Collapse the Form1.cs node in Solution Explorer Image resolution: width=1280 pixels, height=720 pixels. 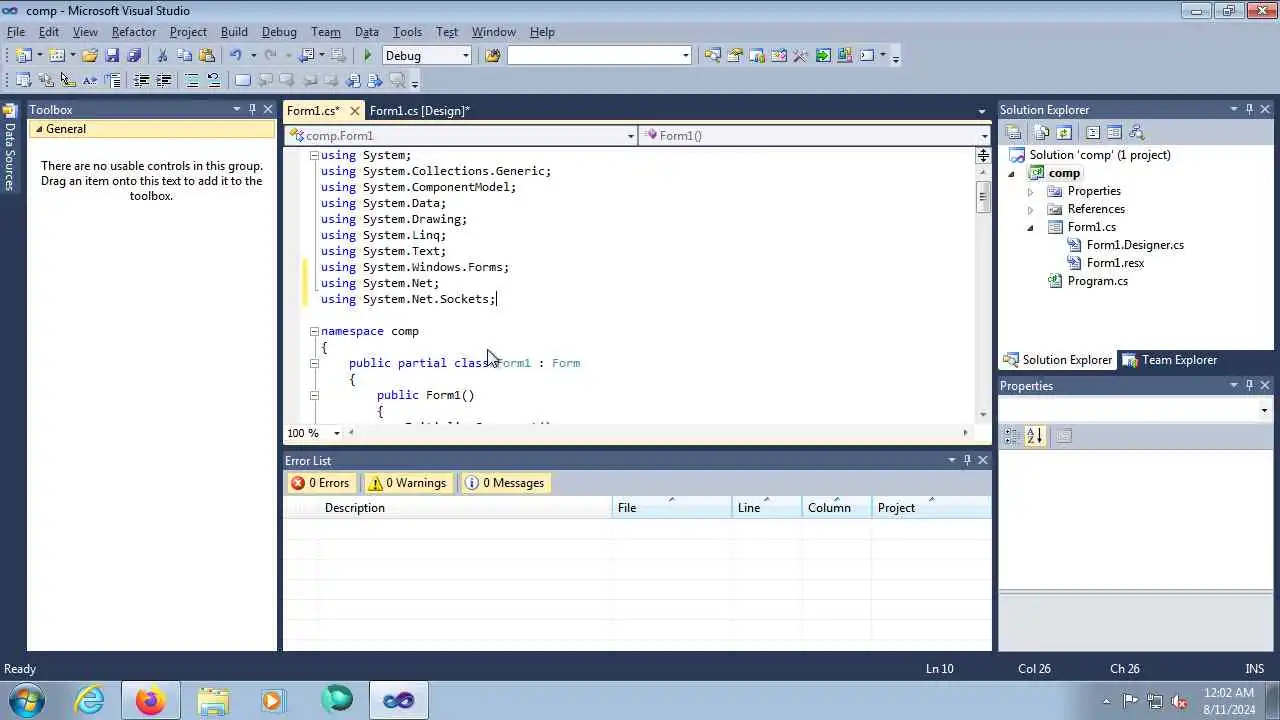(1030, 227)
